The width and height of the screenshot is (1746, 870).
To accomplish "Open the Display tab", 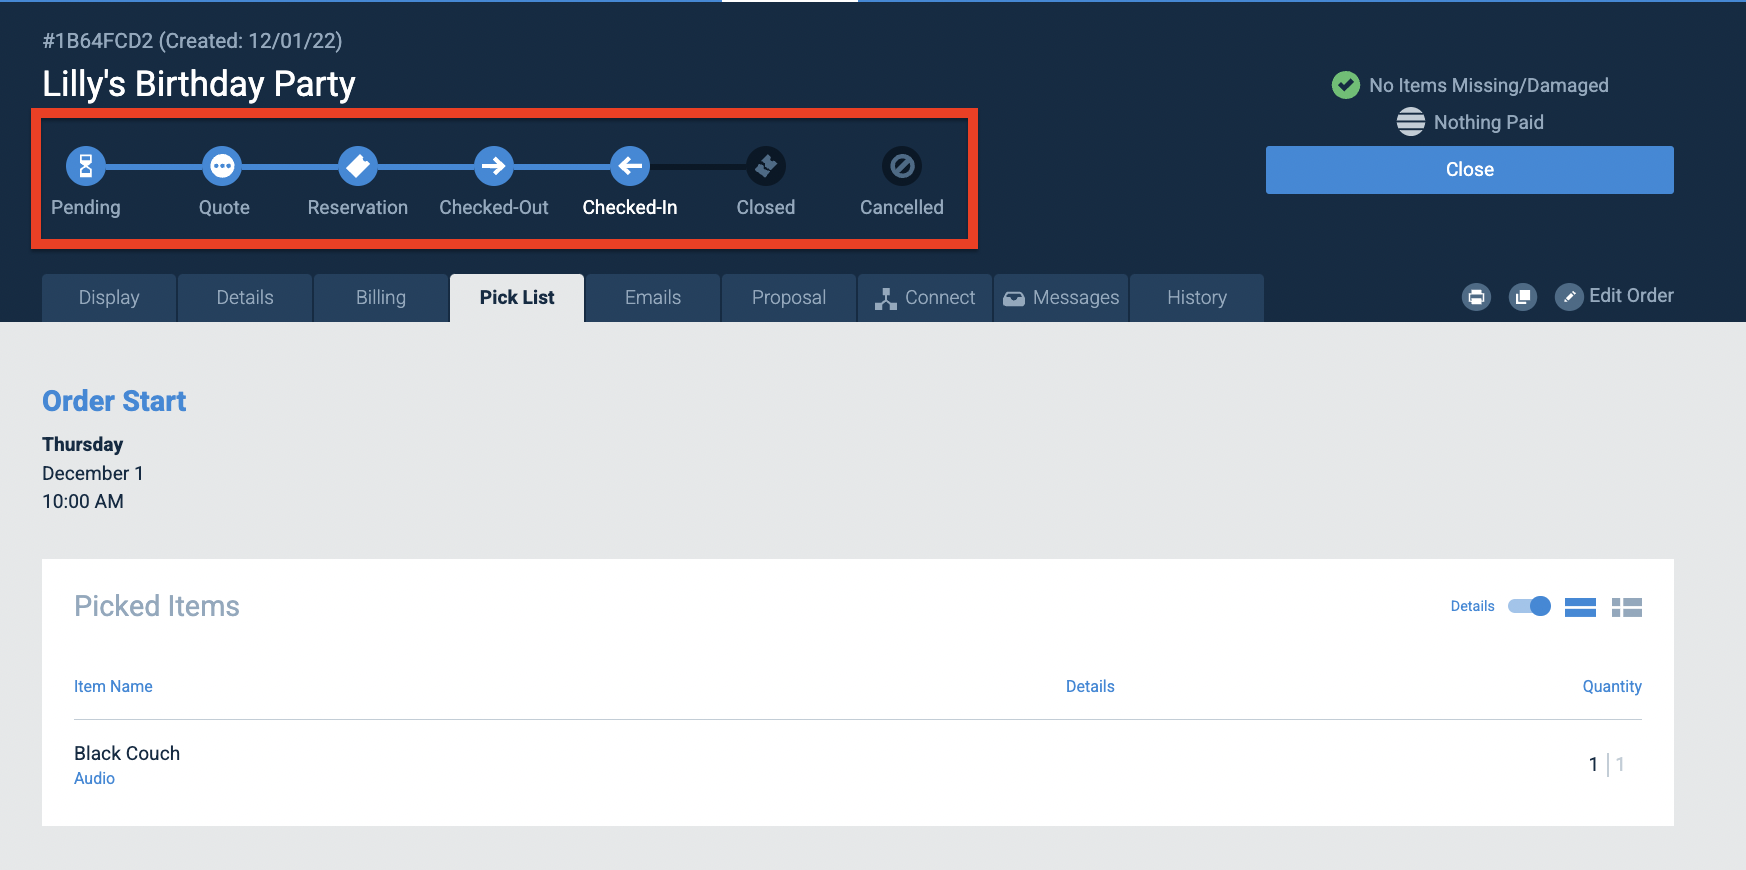I will click(x=109, y=298).
